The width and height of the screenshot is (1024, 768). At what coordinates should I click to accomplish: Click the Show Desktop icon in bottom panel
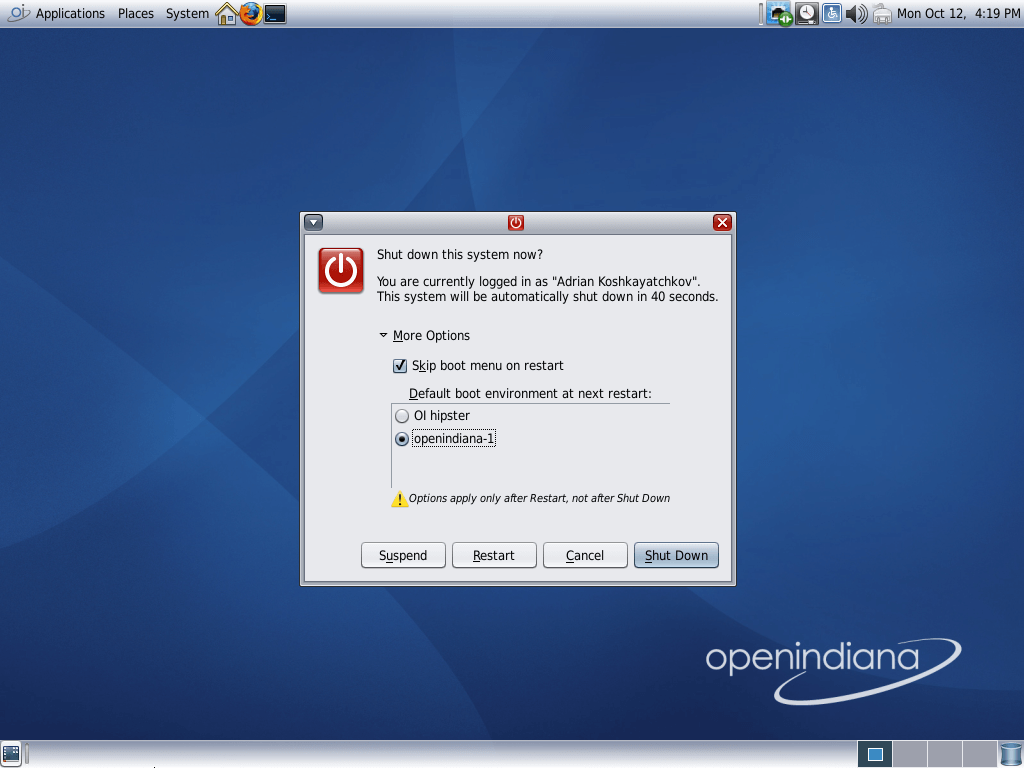pyautogui.click(x=11, y=754)
